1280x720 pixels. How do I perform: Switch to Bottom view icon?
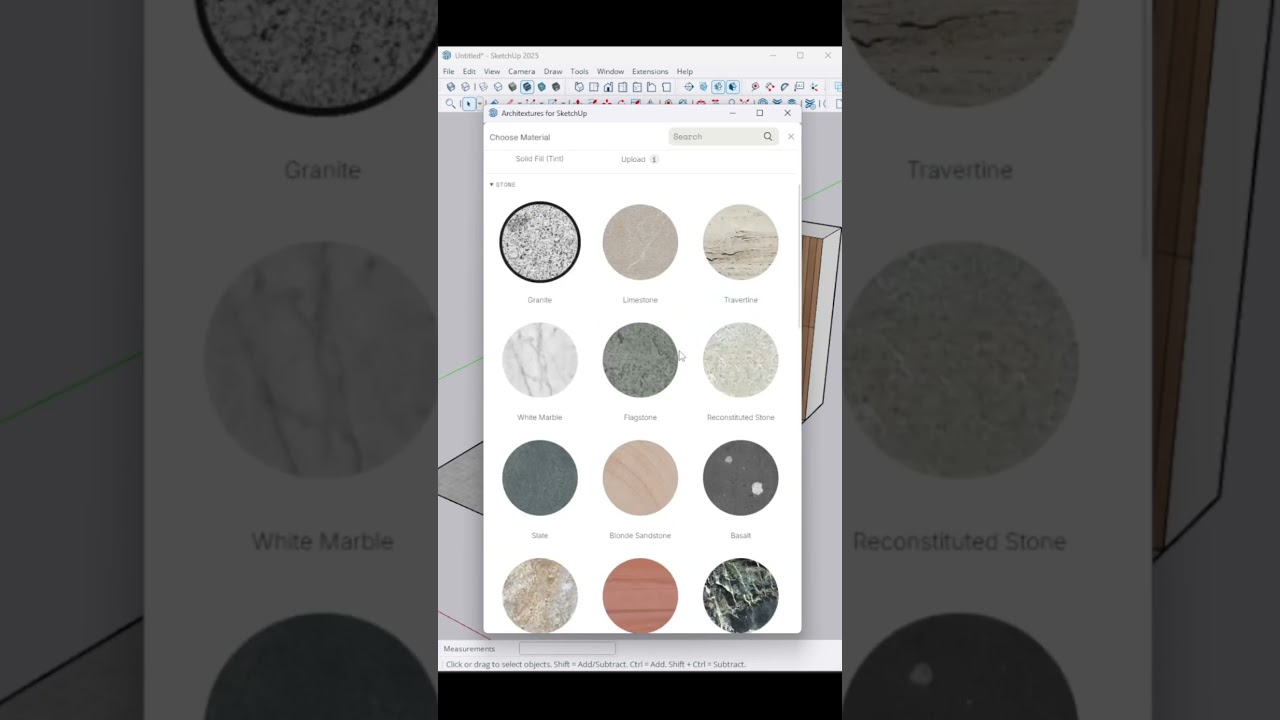coord(666,87)
